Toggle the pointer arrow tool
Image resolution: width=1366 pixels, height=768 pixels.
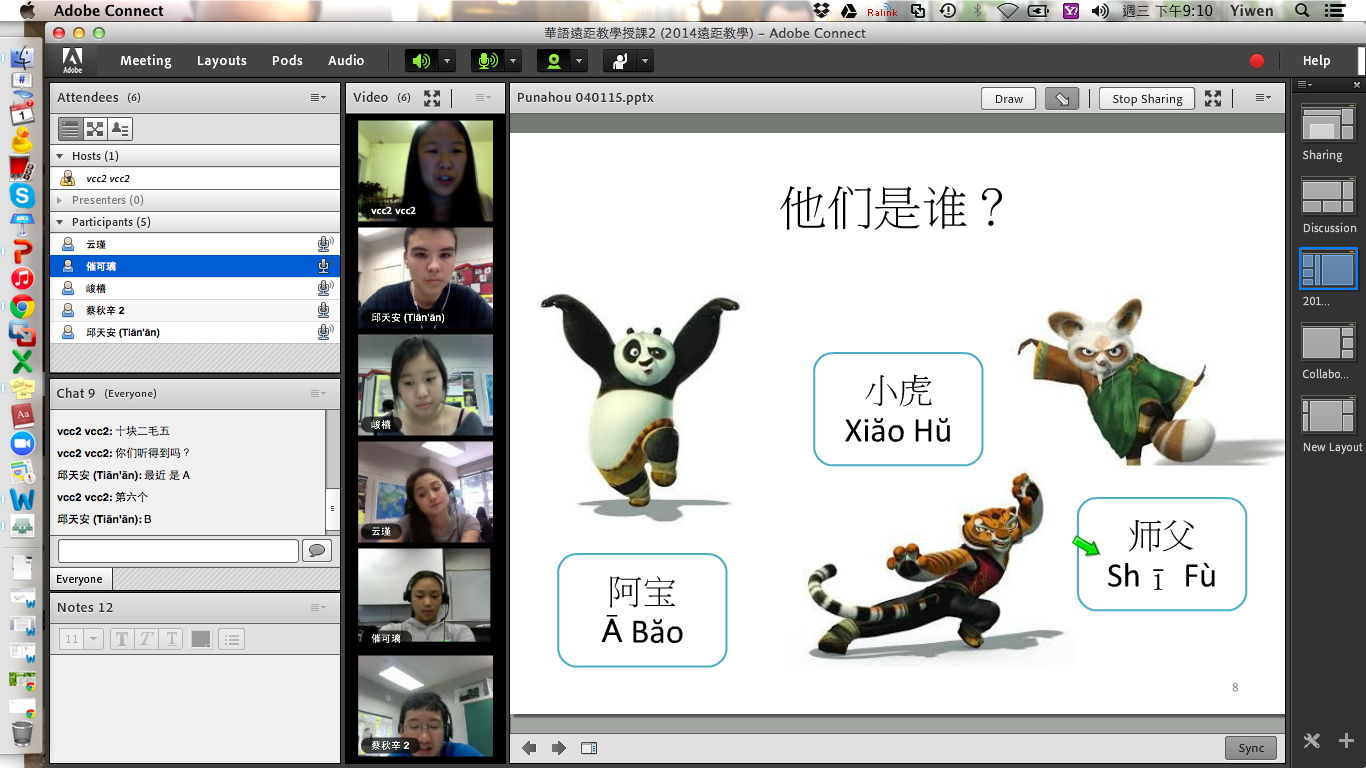(x=1062, y=99)
